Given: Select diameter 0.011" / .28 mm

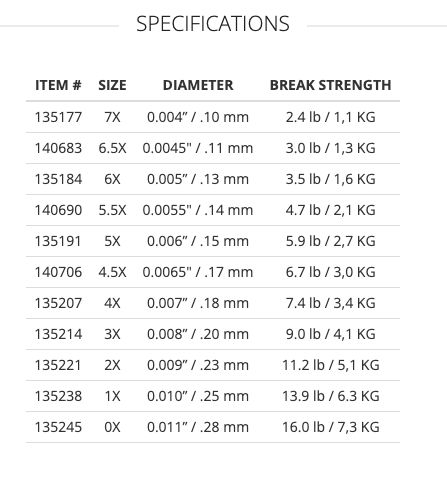Looking at the screenshot, I should tap(198, 427).
